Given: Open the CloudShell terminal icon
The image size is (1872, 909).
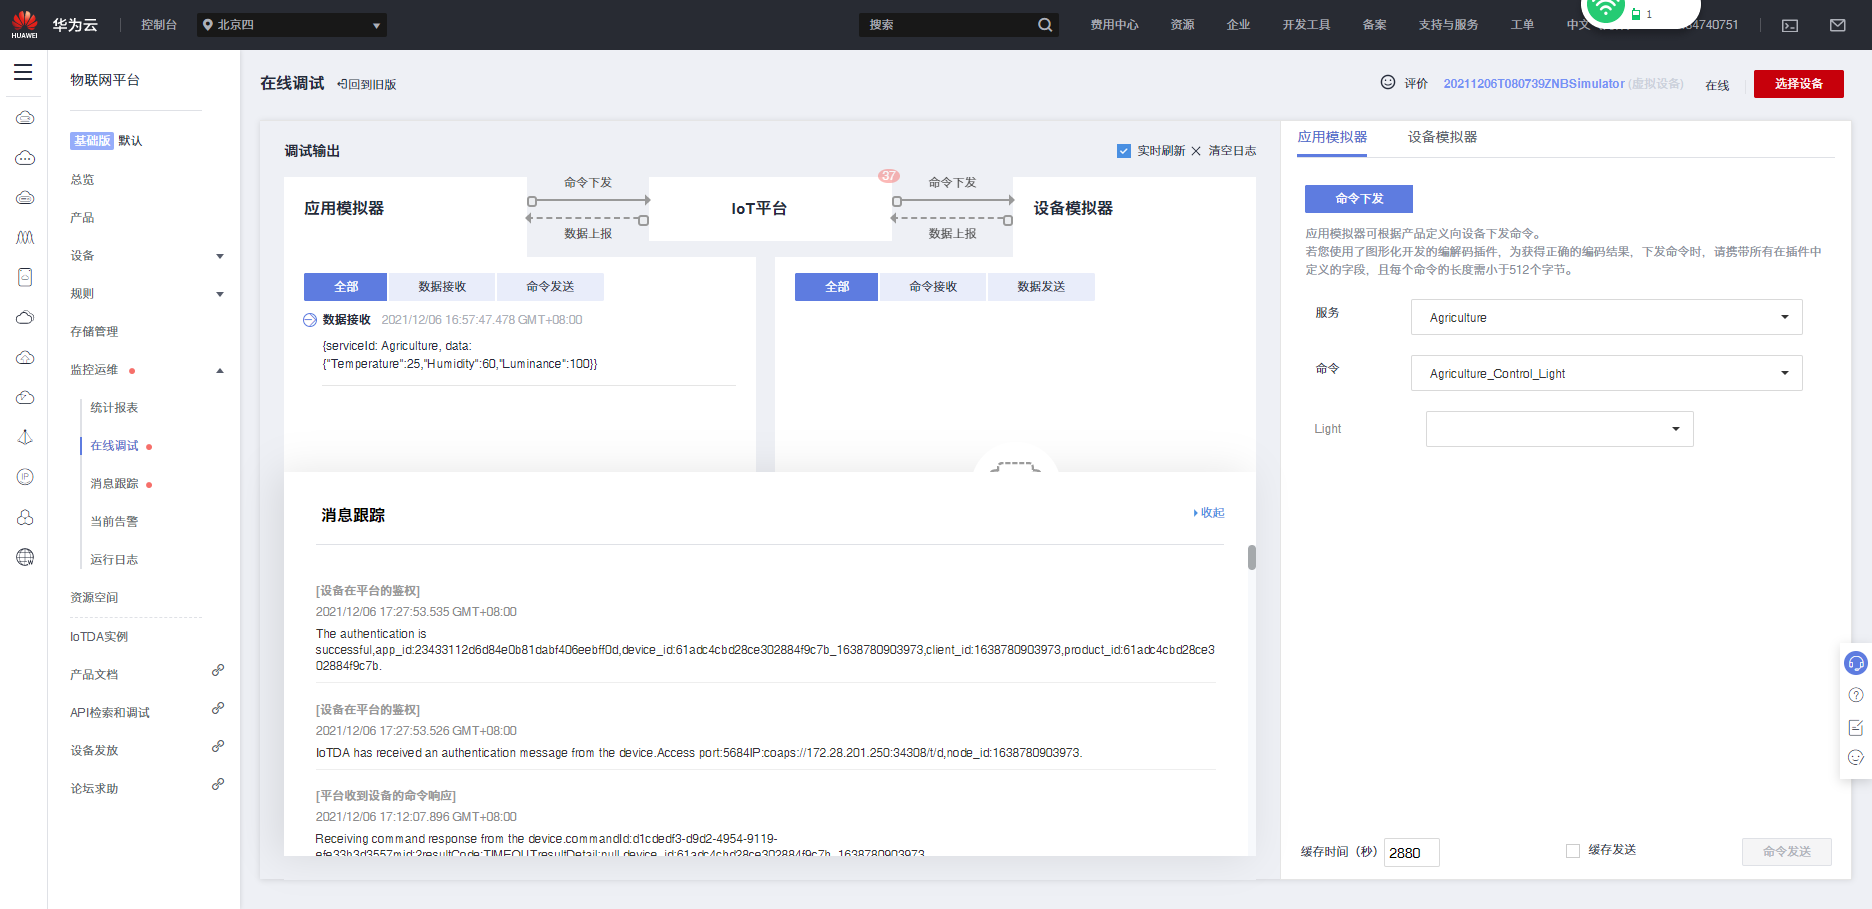Looking at the screenshot, I should coord(1790,25).
